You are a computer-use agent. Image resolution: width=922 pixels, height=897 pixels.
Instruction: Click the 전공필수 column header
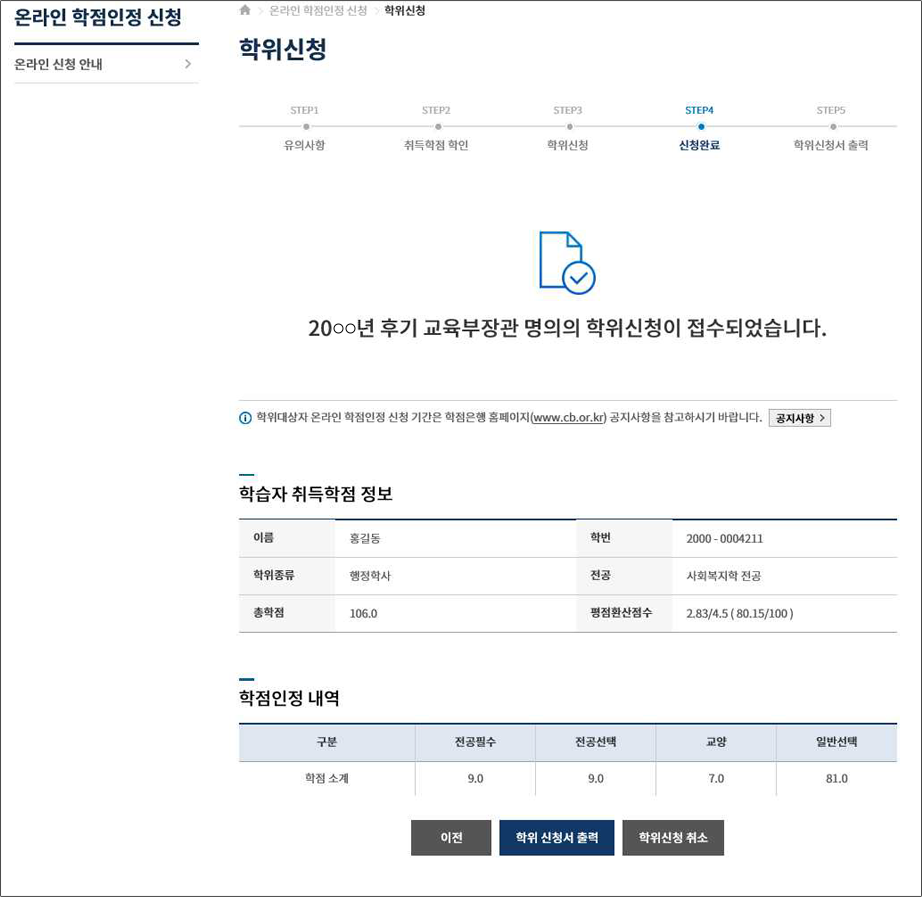[x=475, y=742]
